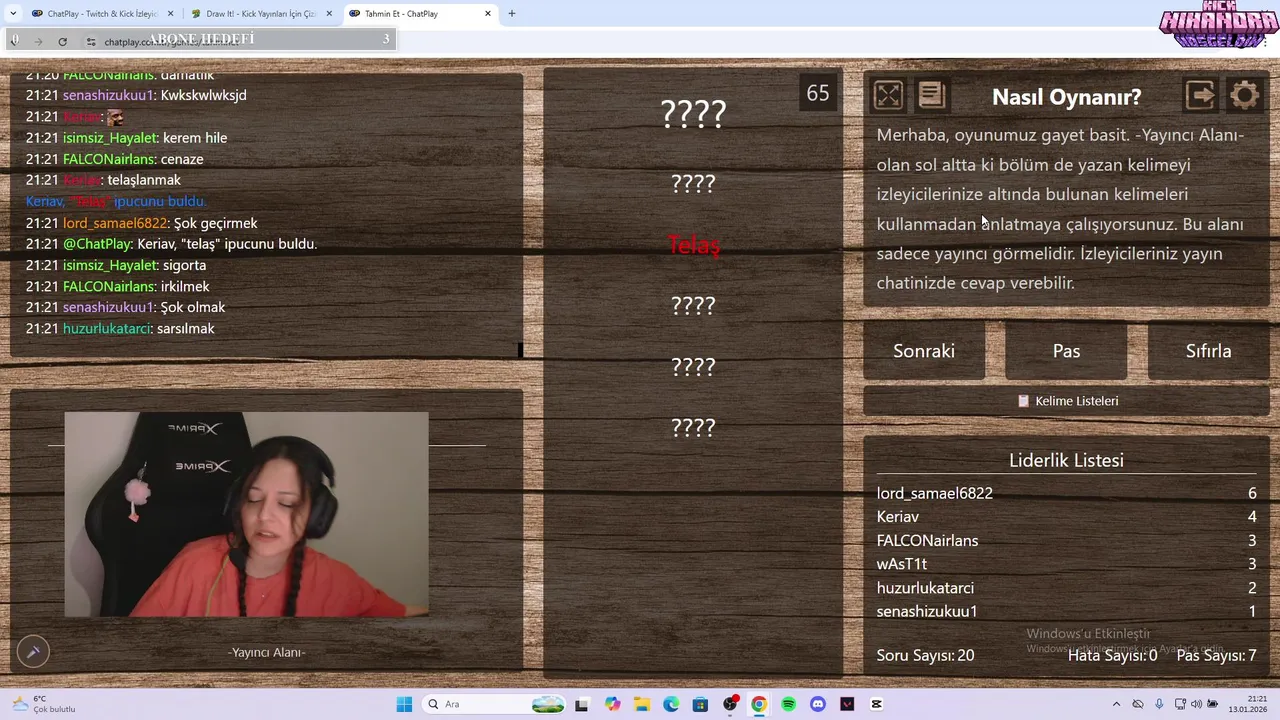Expand hidden system tray icons chevron
The image size is (1280, 720).
click(1116, 704)
